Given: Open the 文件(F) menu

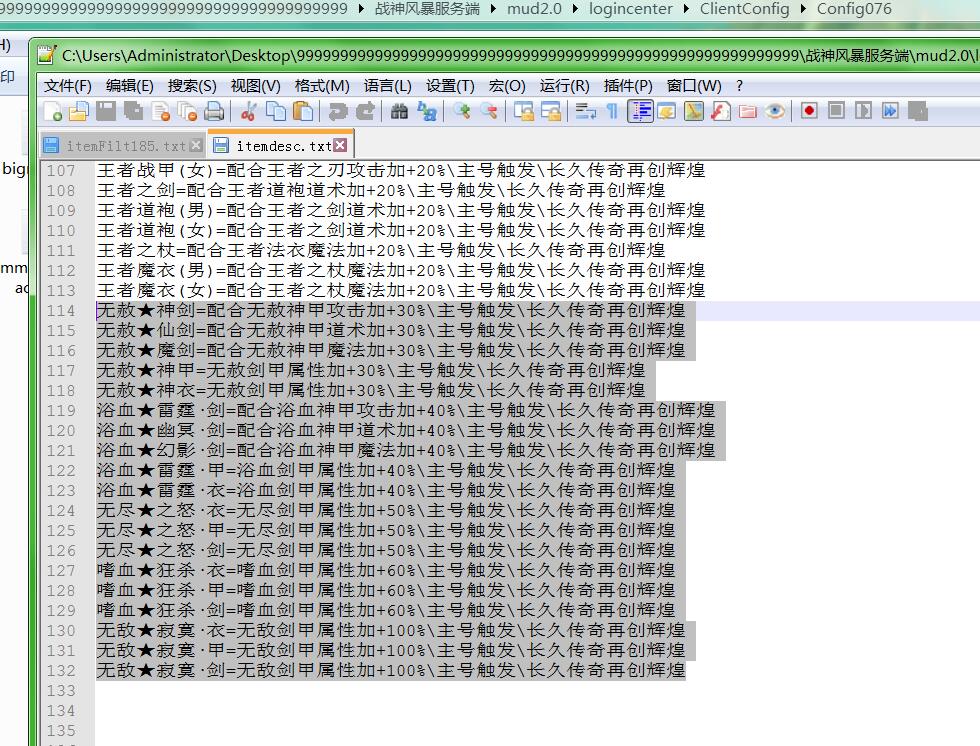Looking at the screenshot, I should (67, 86).
